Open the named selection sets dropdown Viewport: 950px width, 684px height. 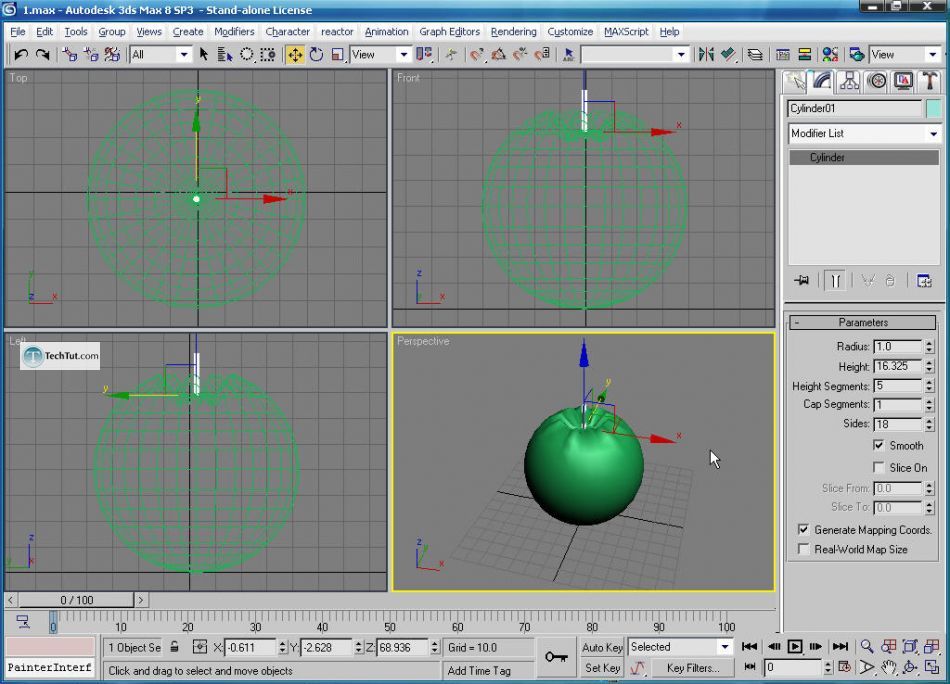634,55
